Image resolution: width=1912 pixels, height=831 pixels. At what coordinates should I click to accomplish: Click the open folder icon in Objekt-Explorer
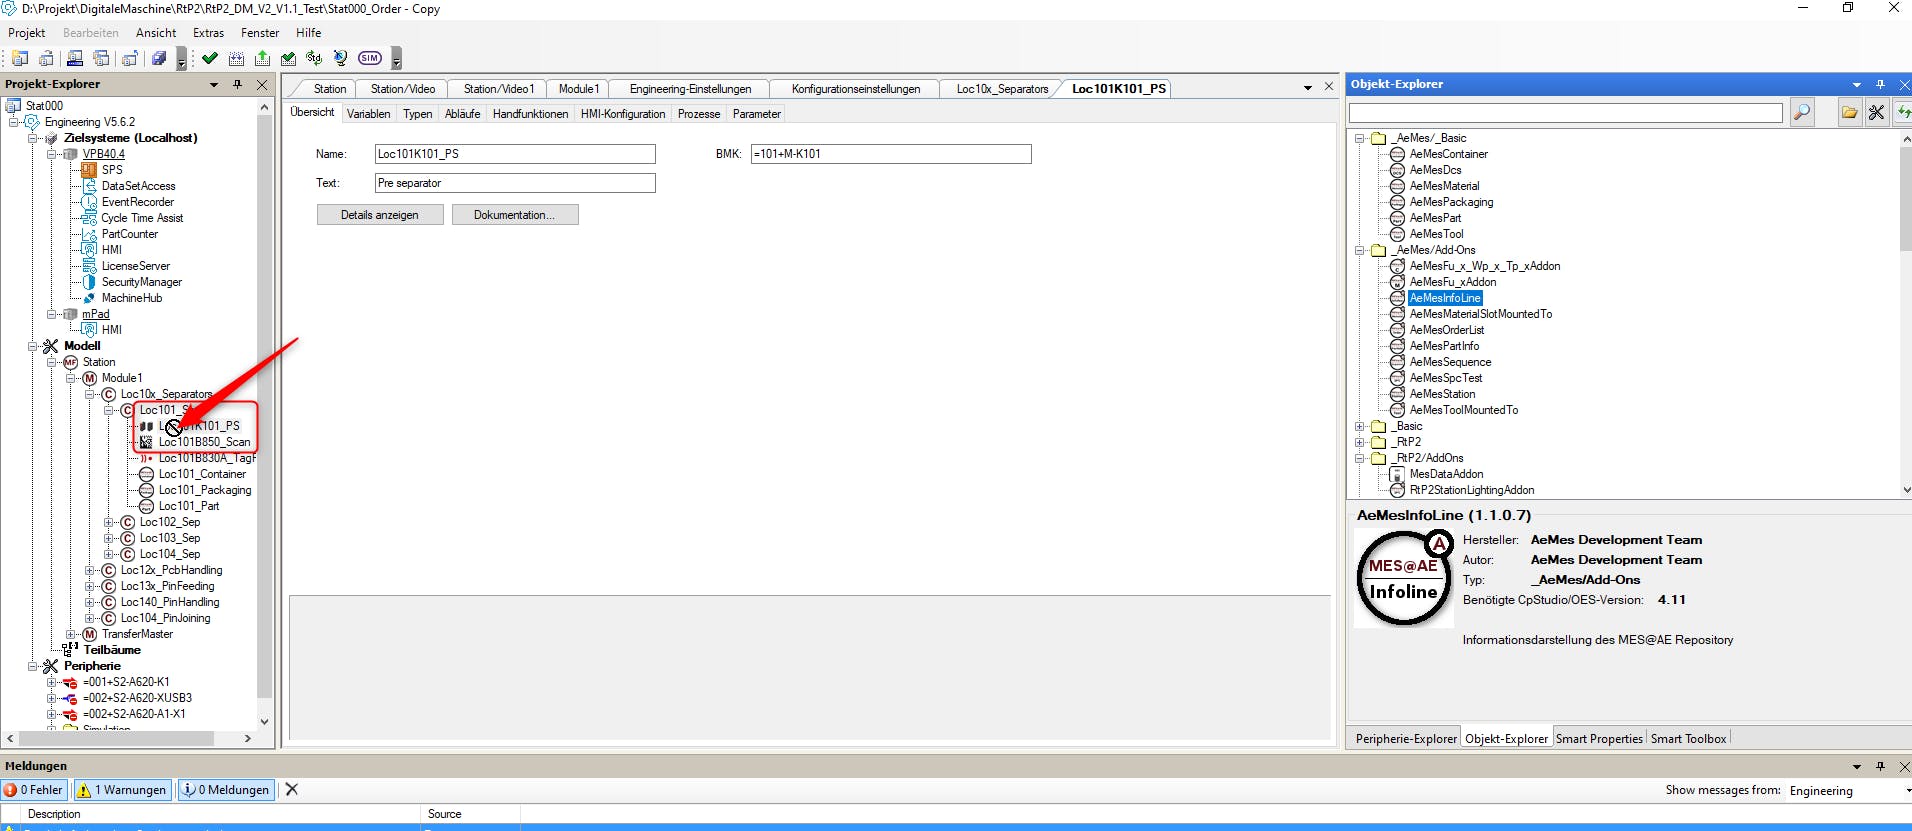[1849, 113]
